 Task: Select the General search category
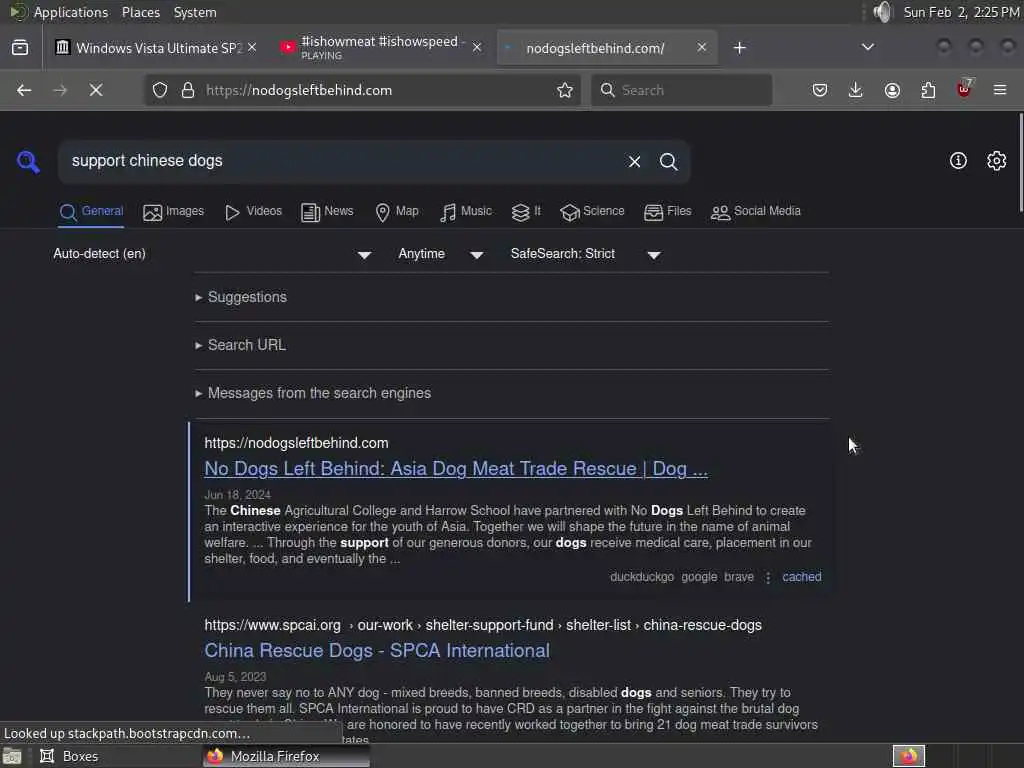[91, 212]
